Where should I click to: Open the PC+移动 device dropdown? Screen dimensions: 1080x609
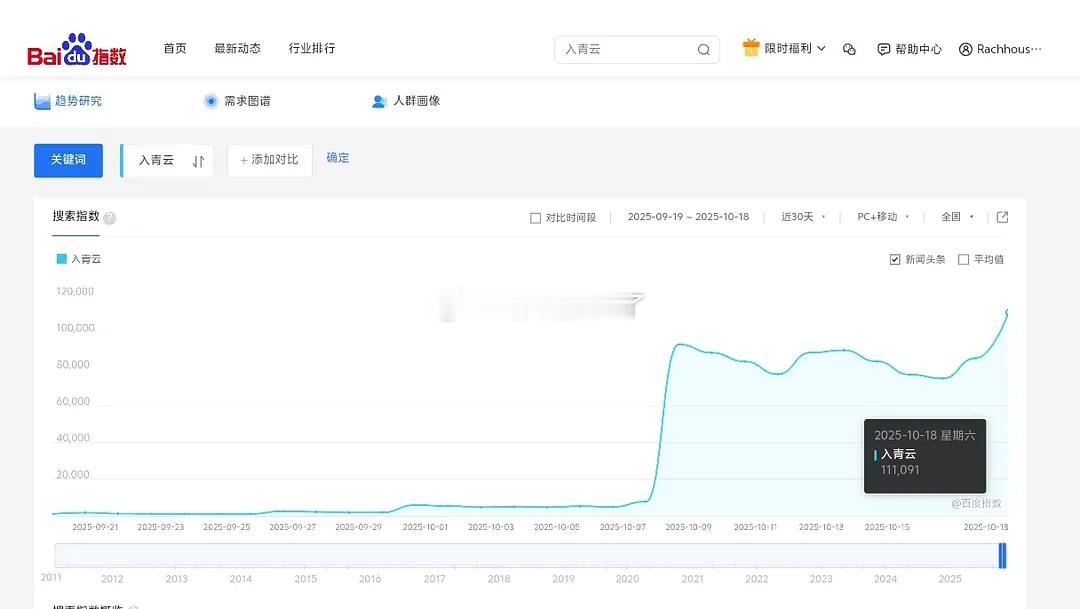click(x=883, y=217)
